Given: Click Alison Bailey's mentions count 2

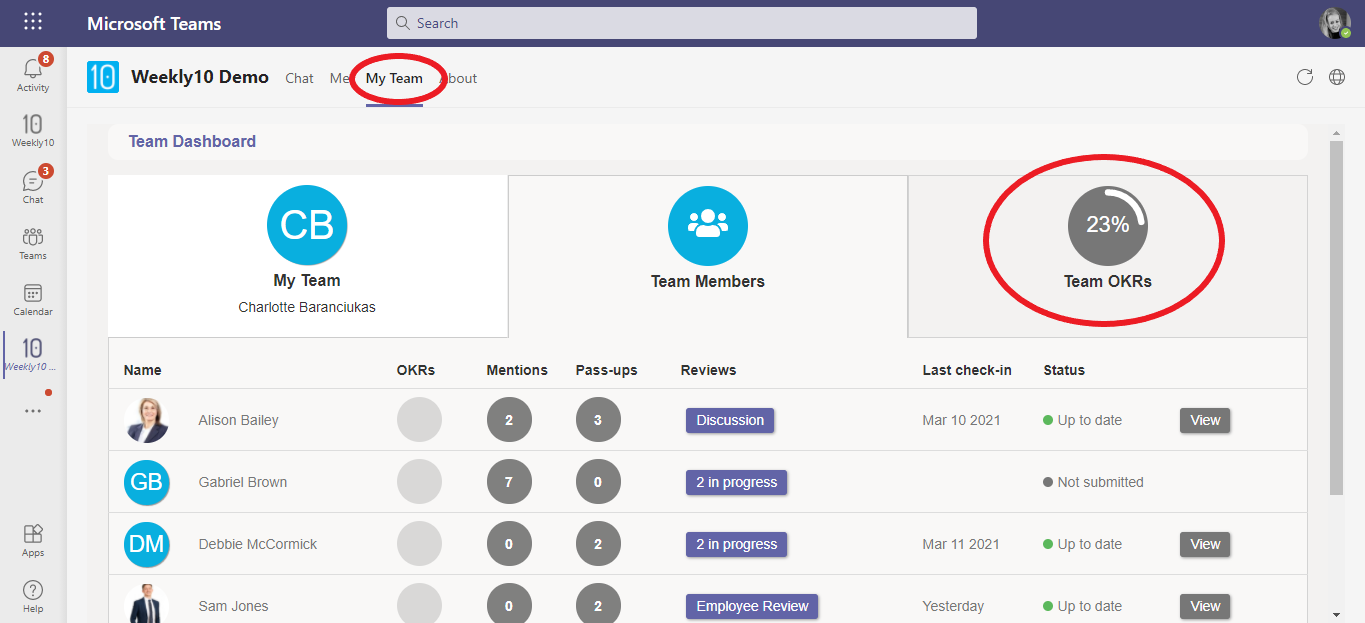Looking at the screenshot, I should (509, 420).
